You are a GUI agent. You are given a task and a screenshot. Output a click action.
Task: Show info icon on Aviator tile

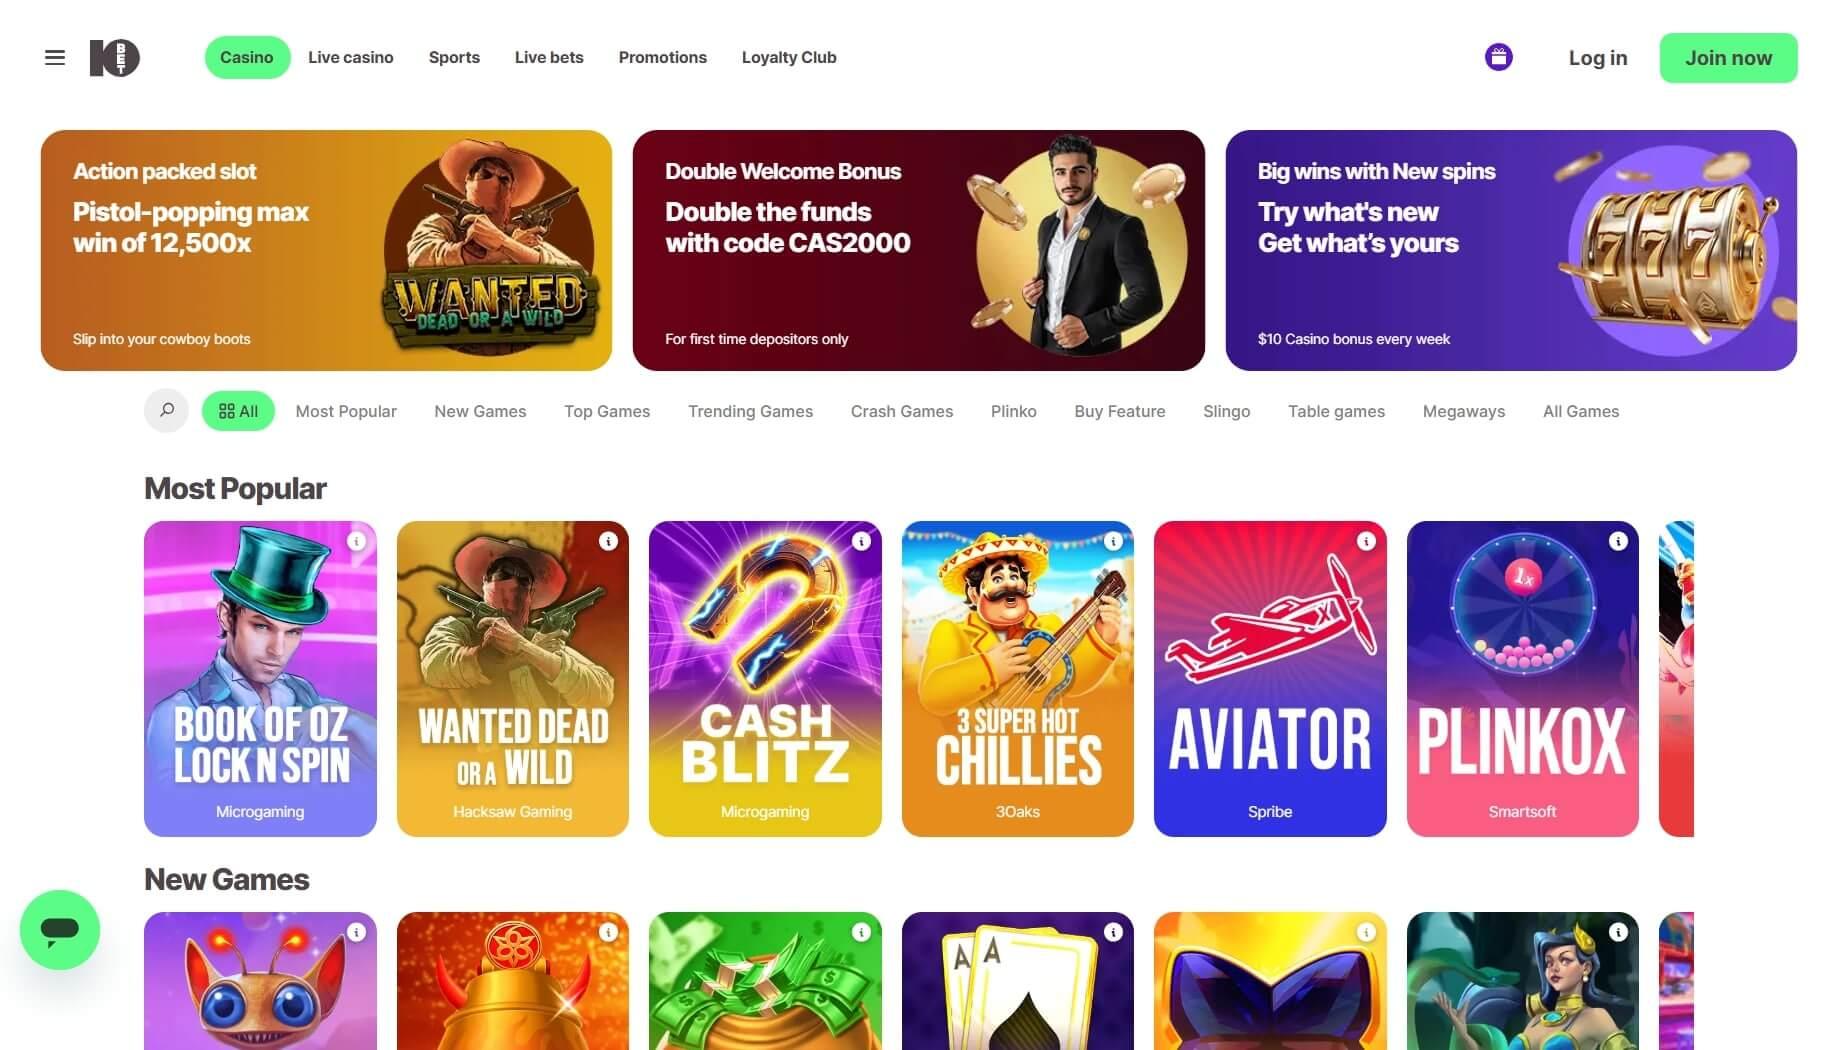(x=1366, y=541)
